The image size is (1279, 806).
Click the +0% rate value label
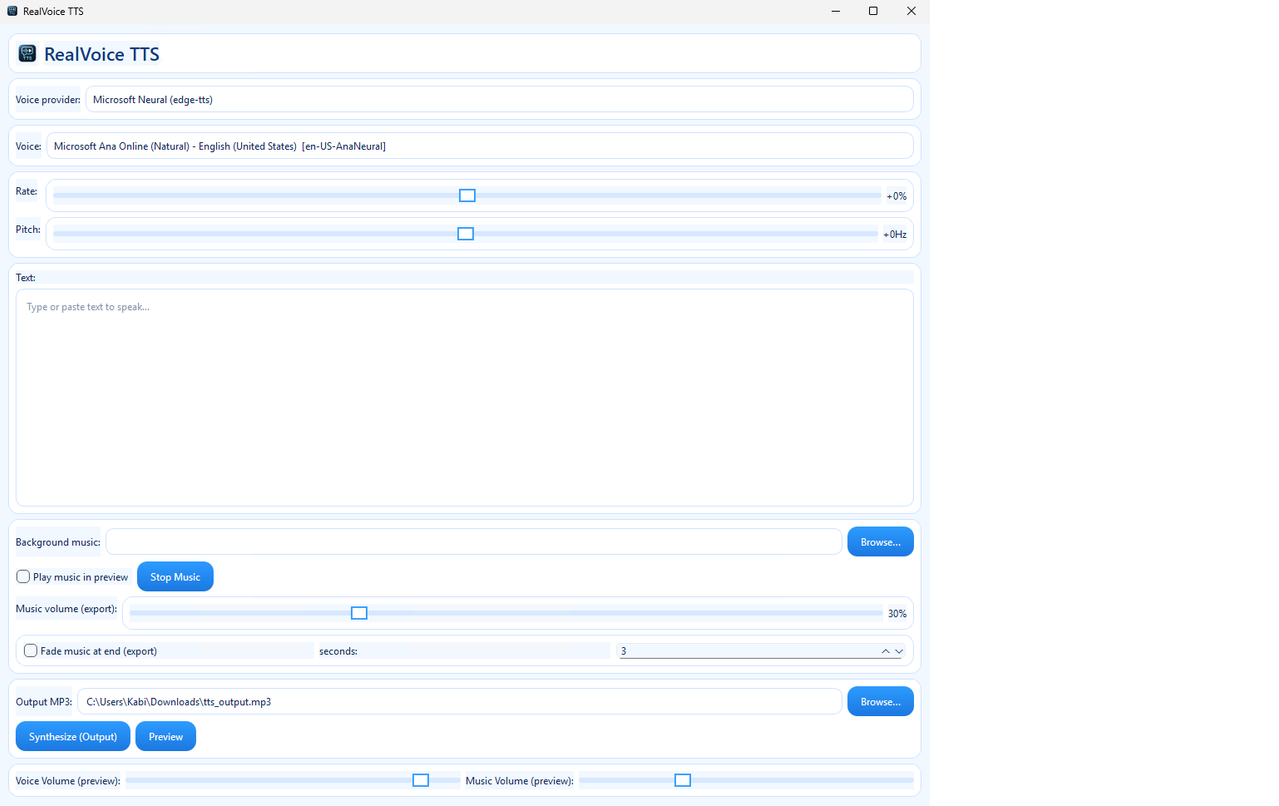point(896,196)
